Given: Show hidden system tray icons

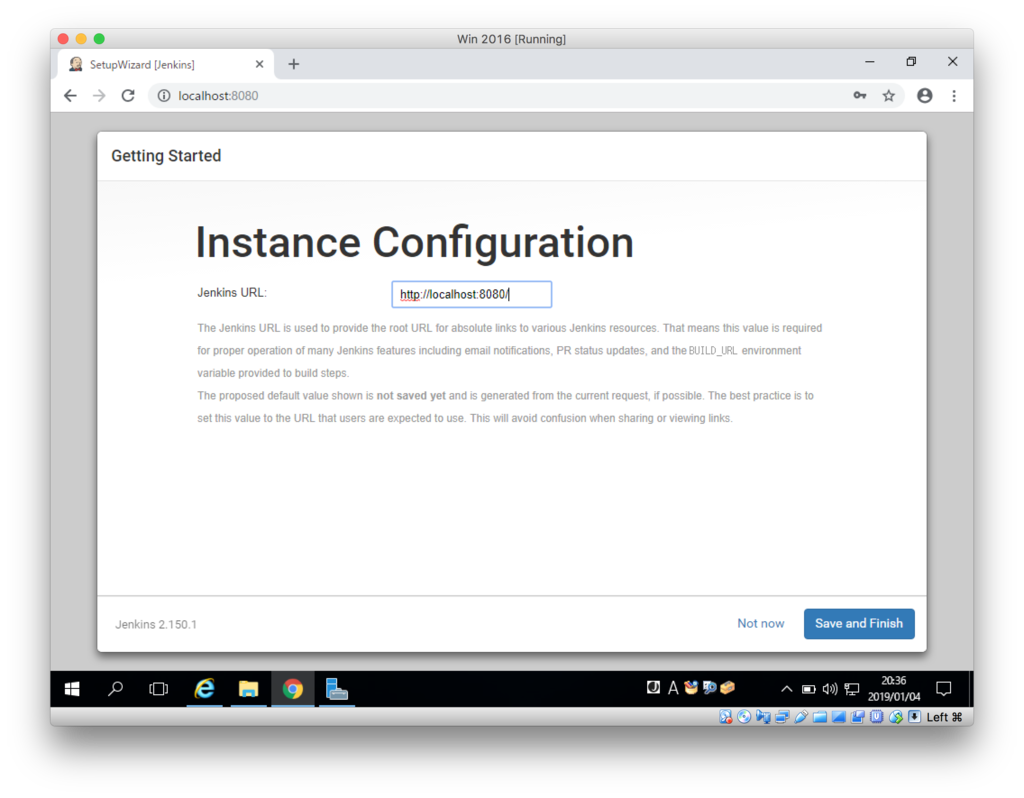Looking at the screenshot, I should (786, 689).
